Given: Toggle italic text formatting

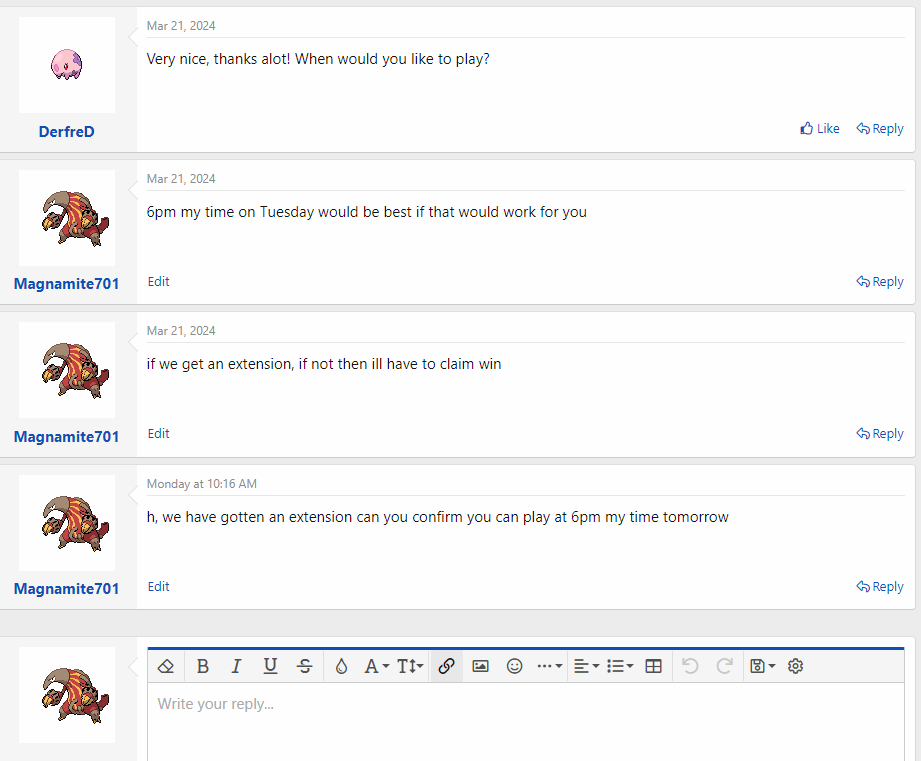Looking at the screenshot, I should 236,666.
